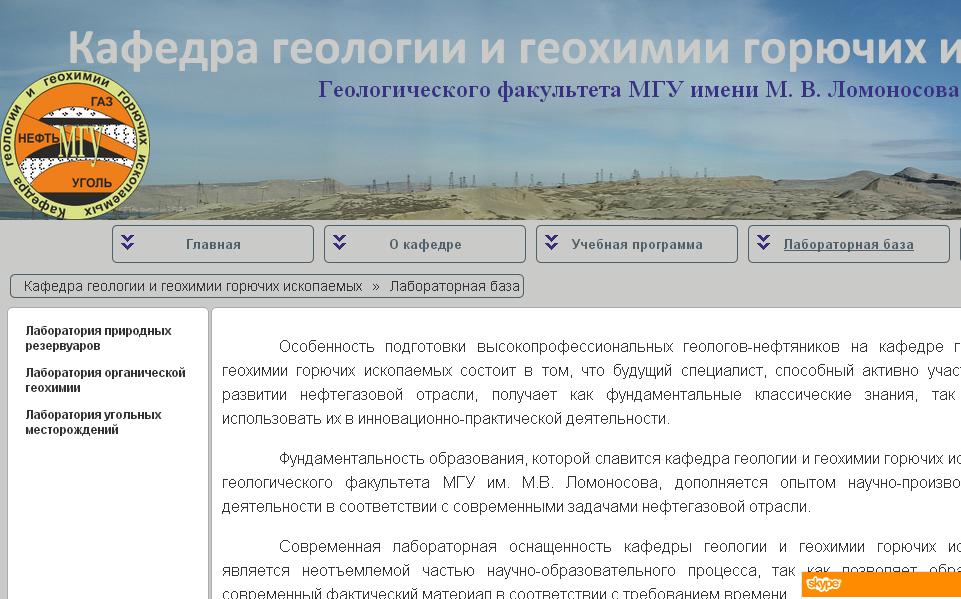Click the Skype logo in the orange widget
Viewport: 961px width, 599px height.
point(823,584)
